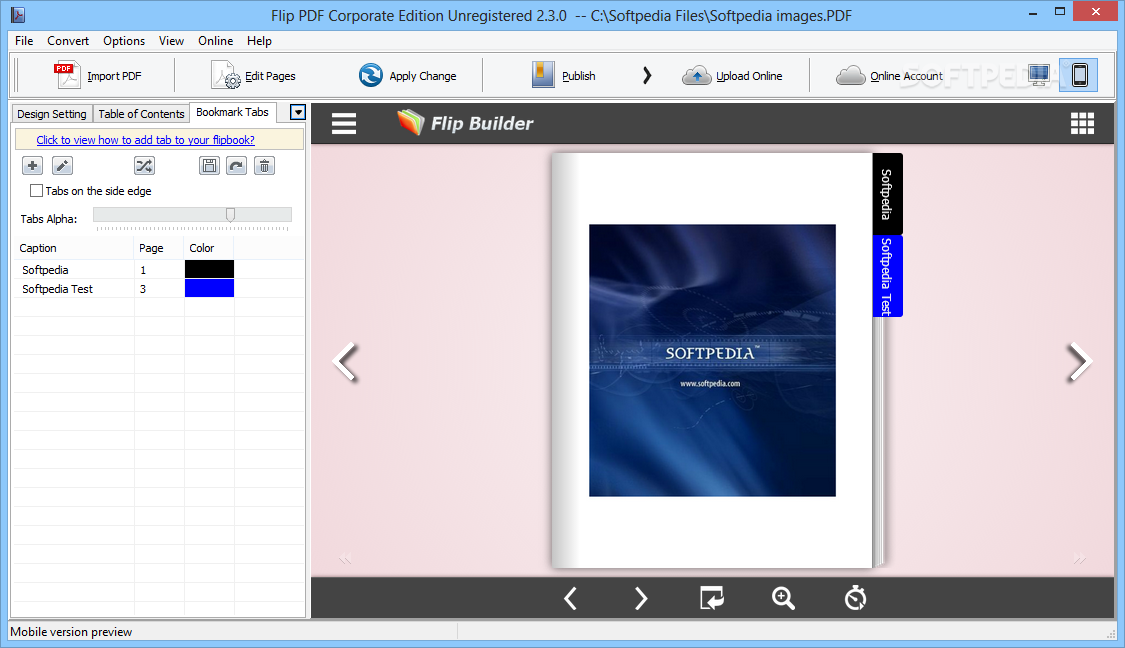Jump to last page via faint double-right arrow

click(1080, 559)
